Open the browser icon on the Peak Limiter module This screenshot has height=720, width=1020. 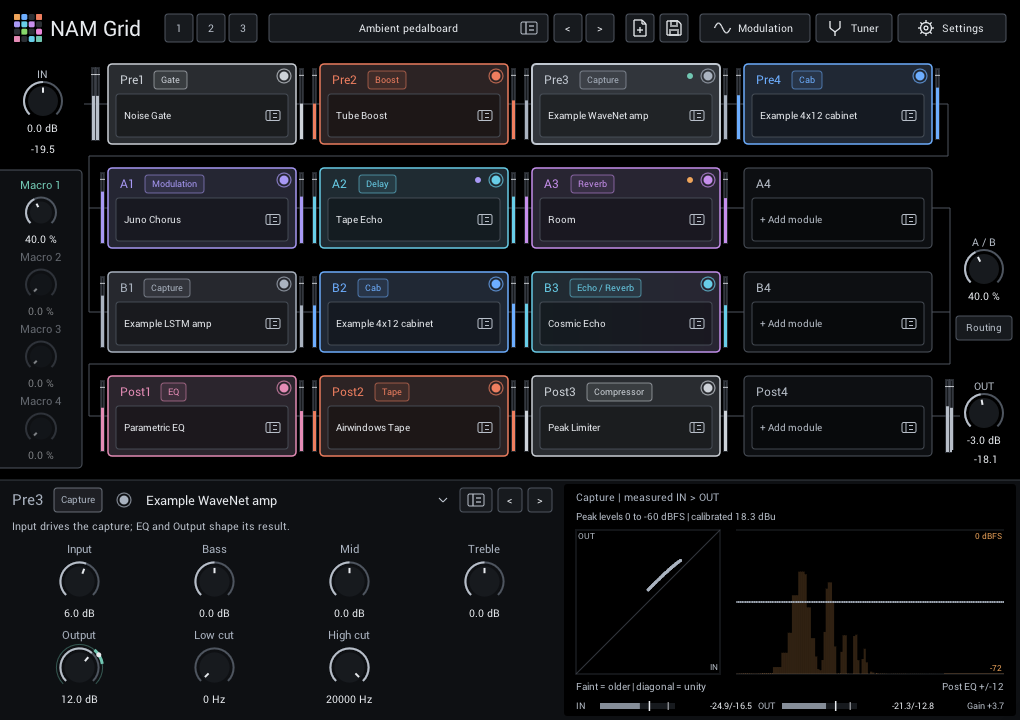[697, 427]
